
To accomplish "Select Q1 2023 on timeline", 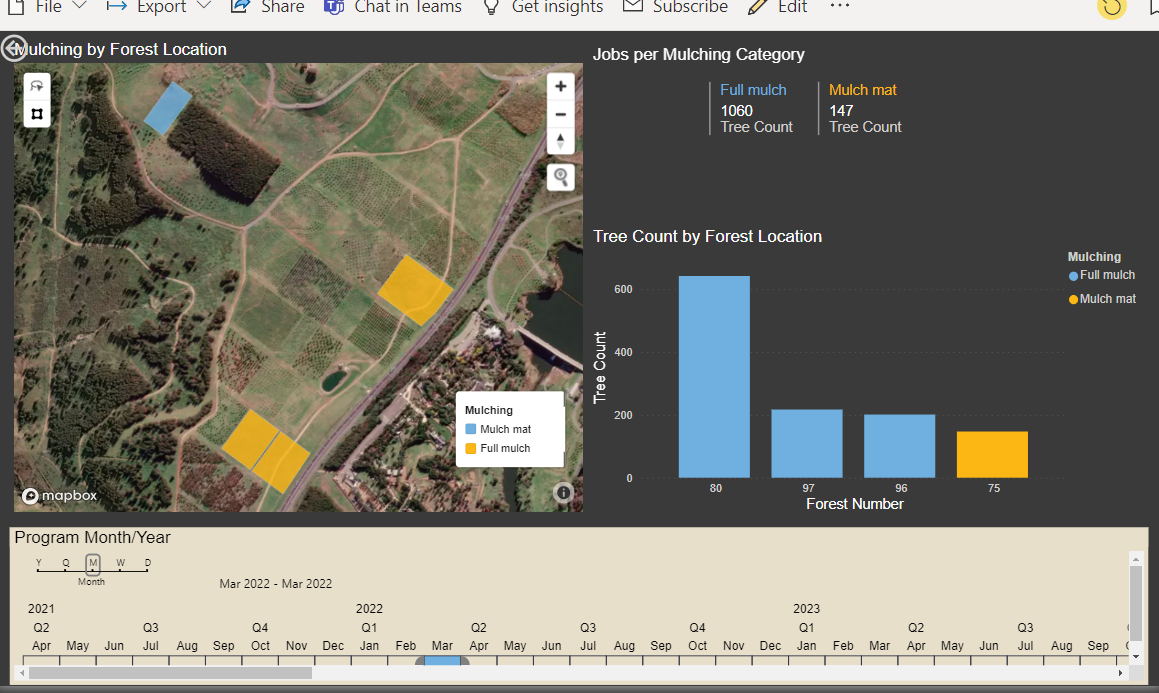I will click(x=806, y=627).
